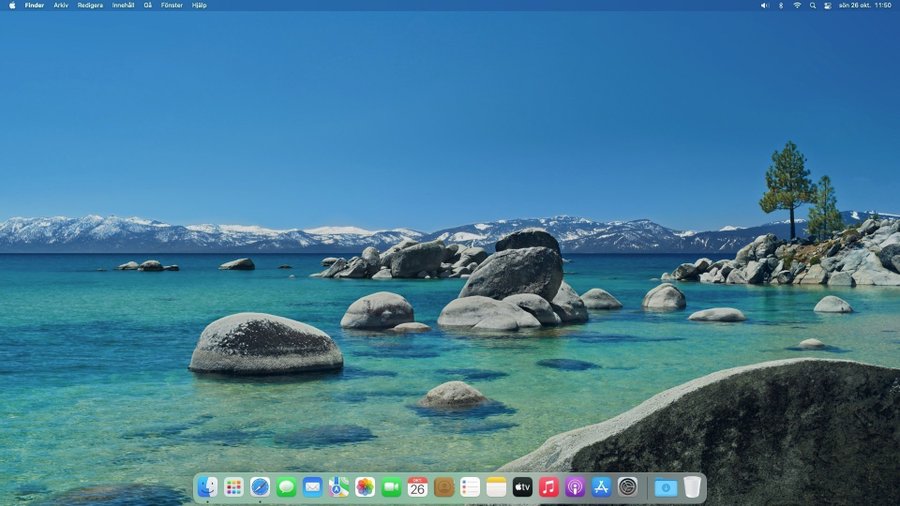Launch FaceTime from the Dock
This screenshot has height=506, width=900.
(x=391, y=487)
